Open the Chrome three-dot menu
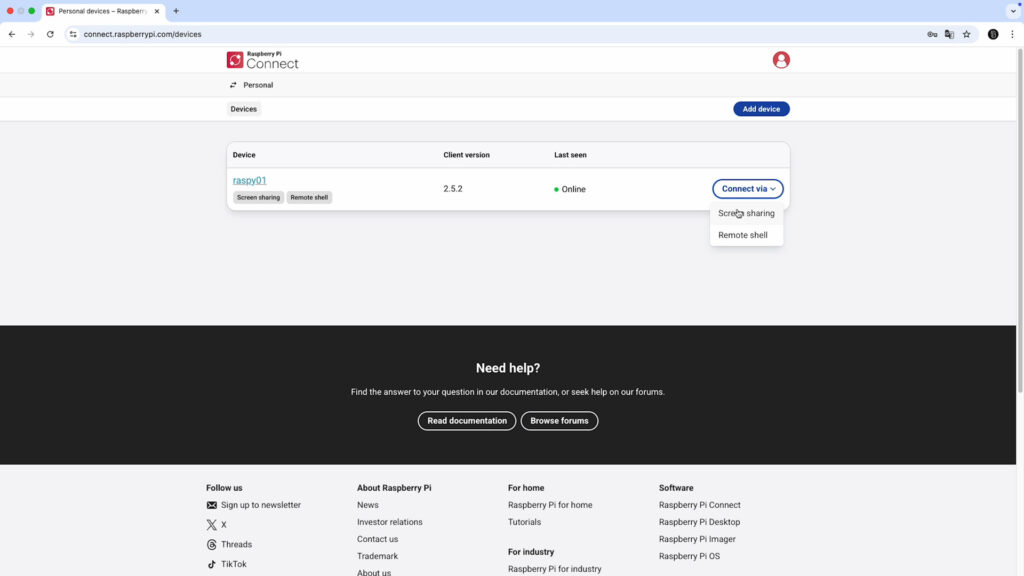The image size is (1024, 576). pos(1010,33)
